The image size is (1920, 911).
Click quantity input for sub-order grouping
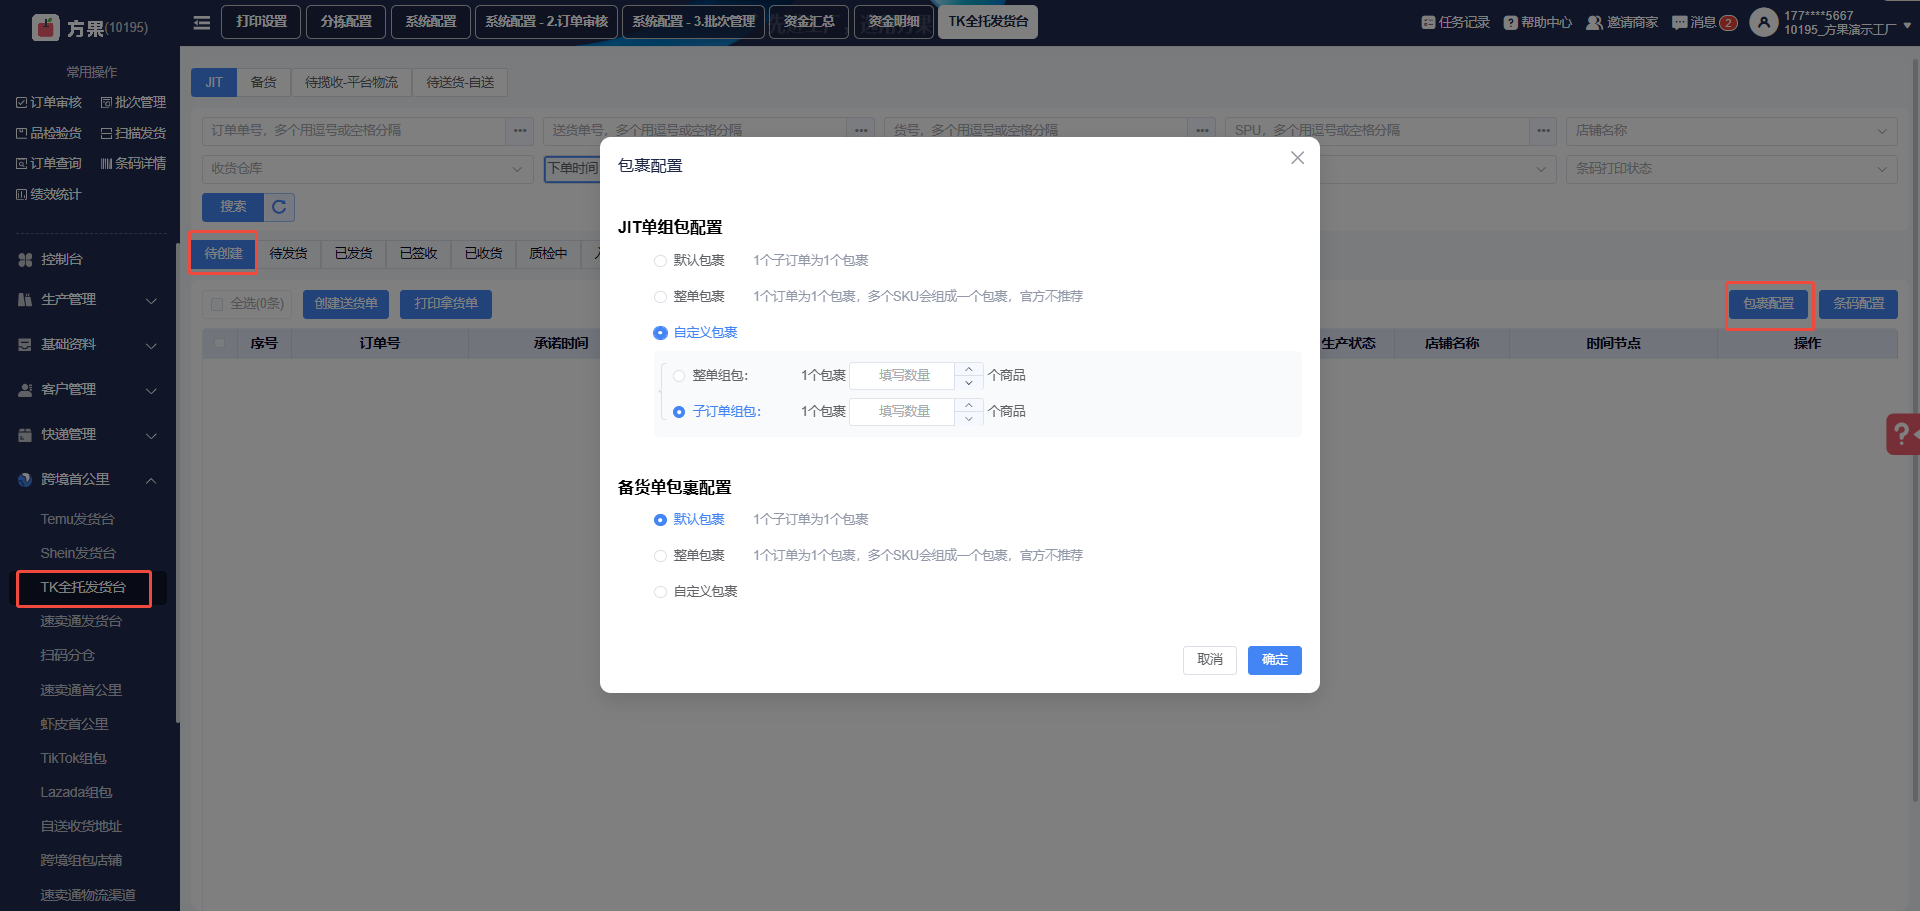pyautogui.click(x=903, y=412)
